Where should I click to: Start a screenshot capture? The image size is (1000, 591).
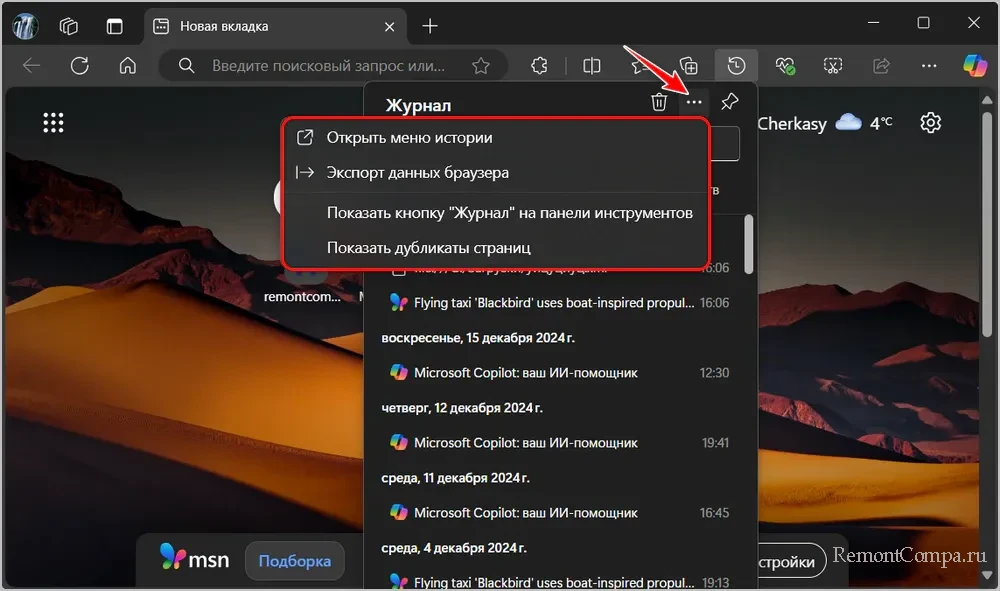point(833,65)
